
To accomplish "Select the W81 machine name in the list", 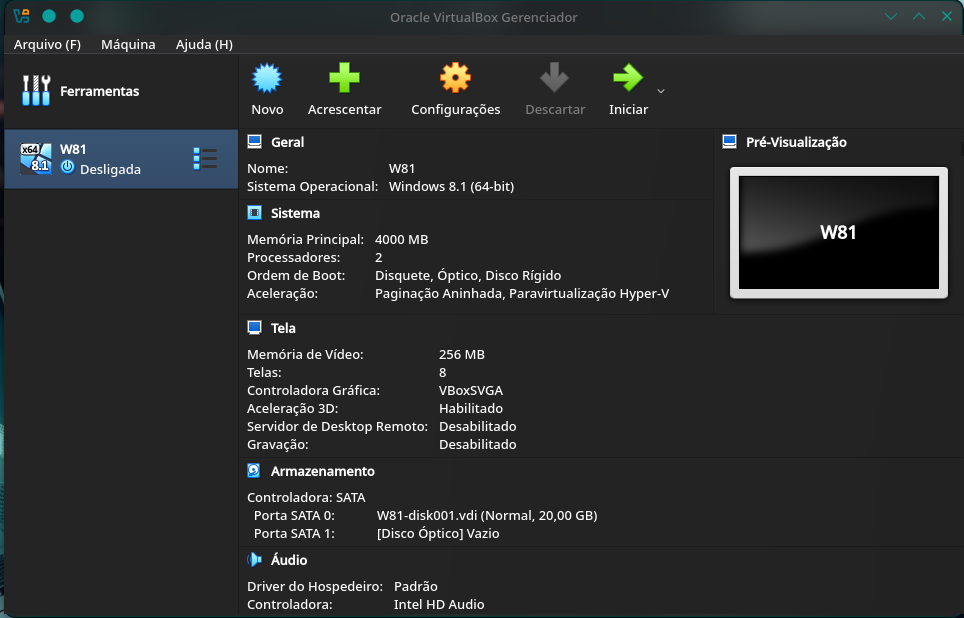I will click(73, 149).
